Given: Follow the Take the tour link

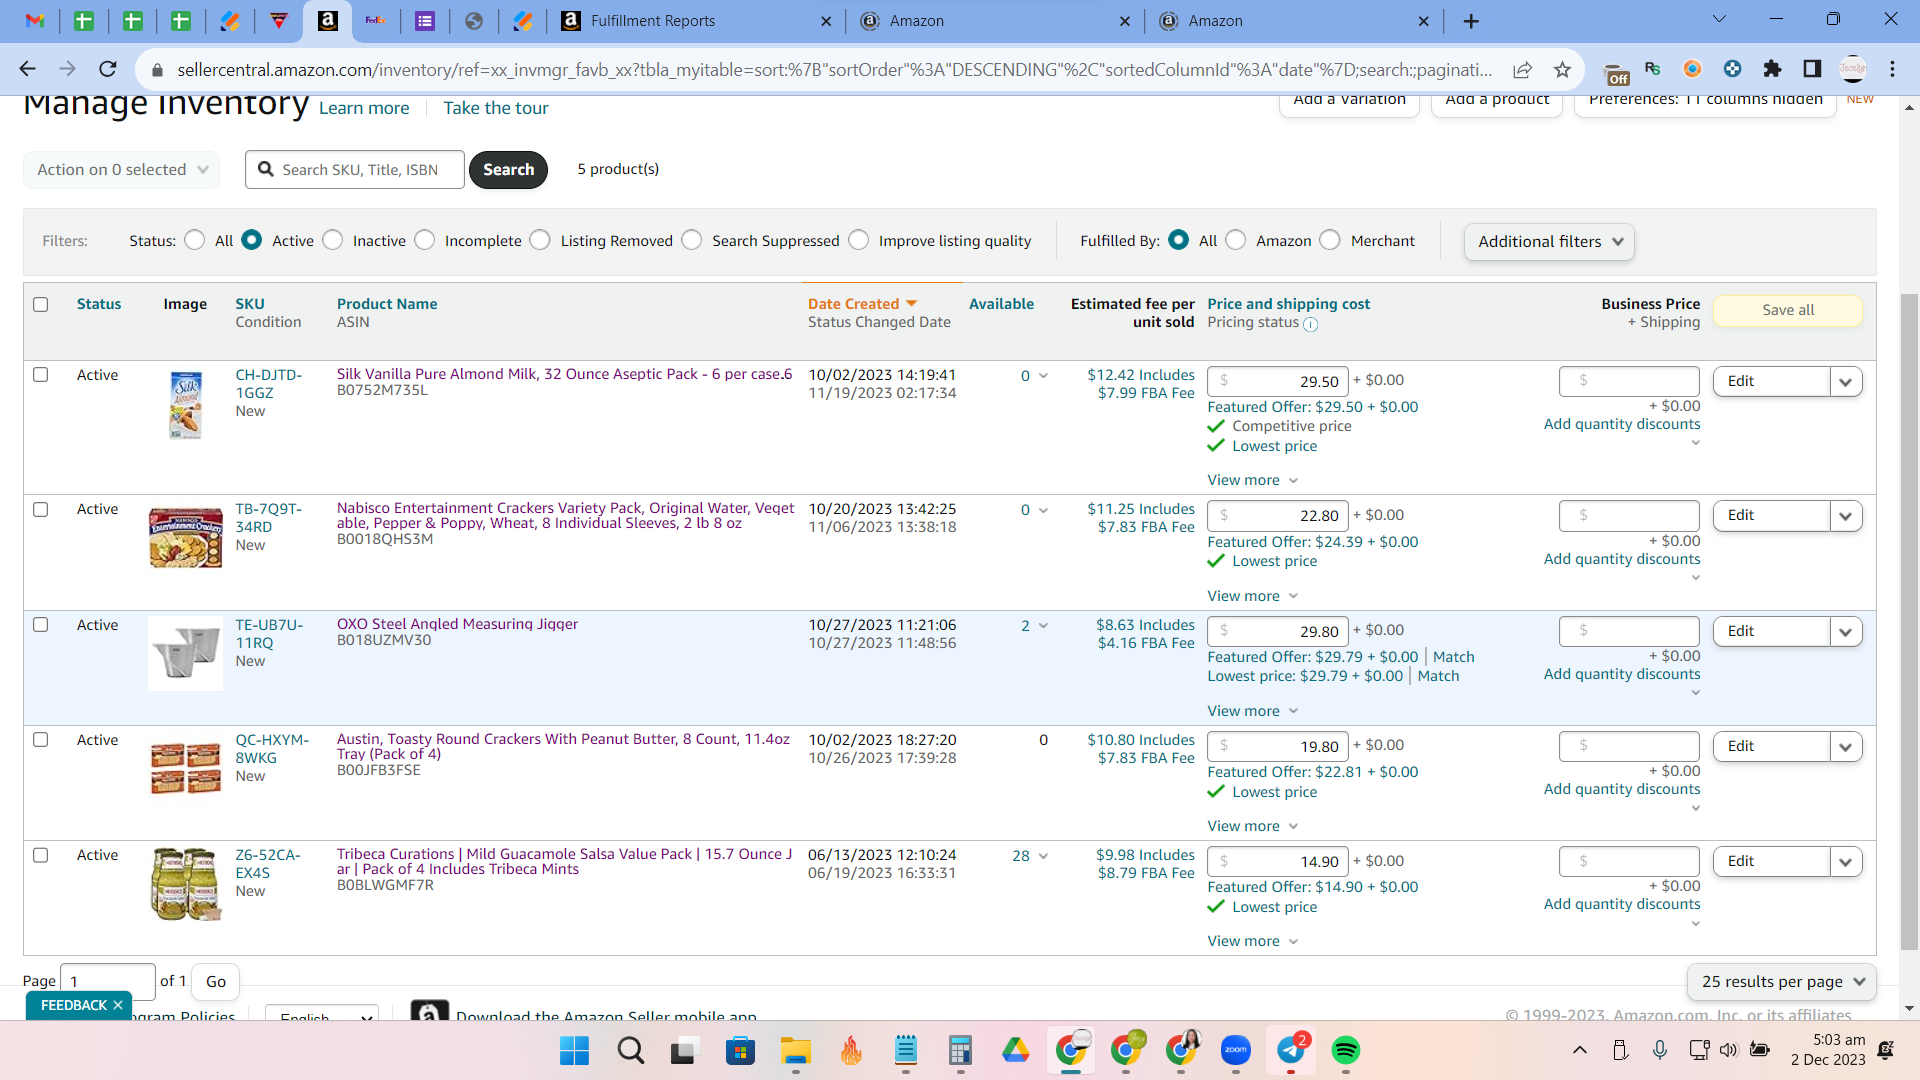Looking at the screenshot, I should (x=496, y=108).
